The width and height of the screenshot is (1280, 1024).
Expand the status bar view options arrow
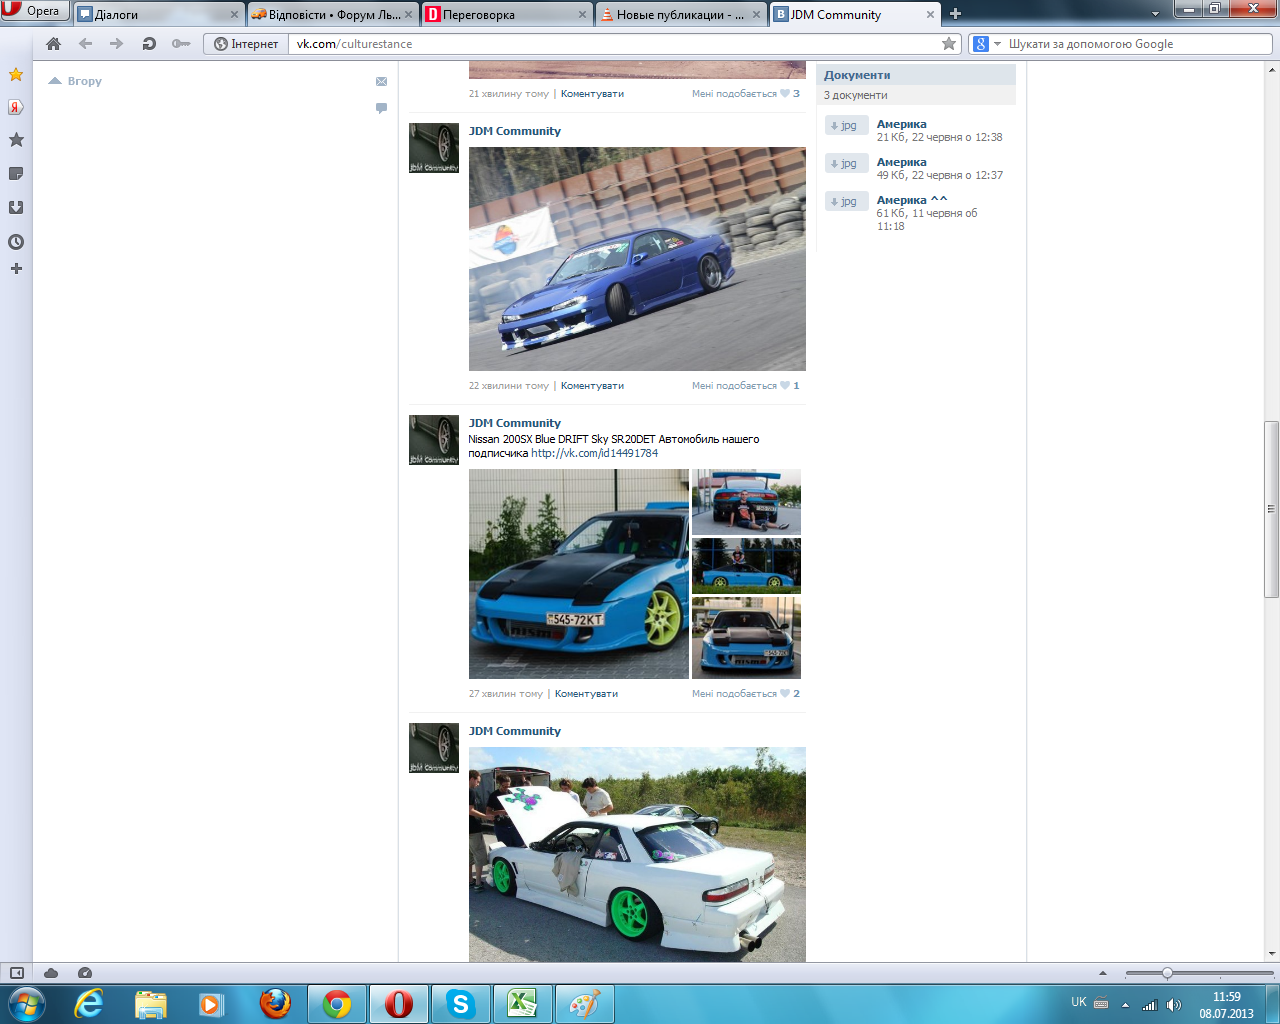[1103, 973]
